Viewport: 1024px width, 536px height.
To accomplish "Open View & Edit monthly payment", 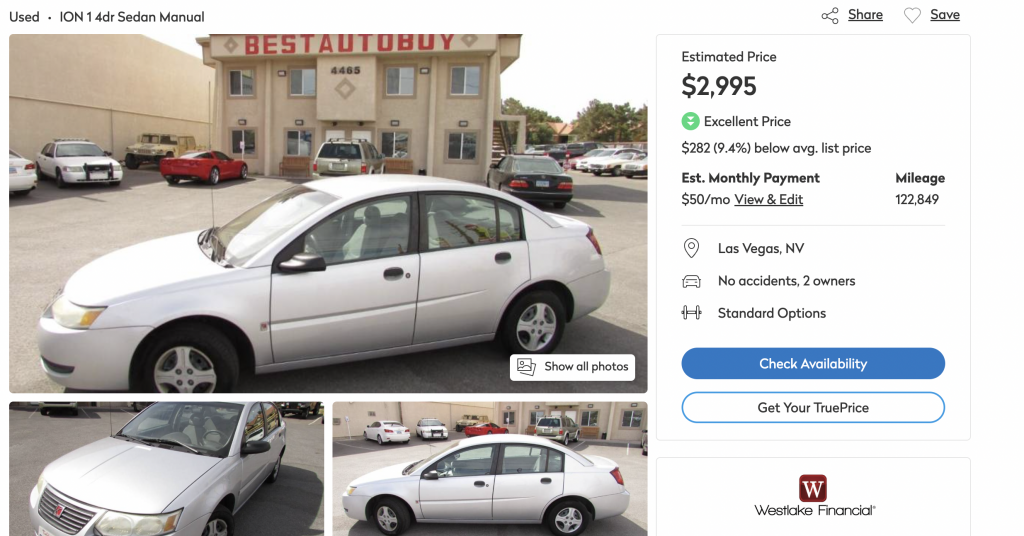I will (x=769, y=200).
